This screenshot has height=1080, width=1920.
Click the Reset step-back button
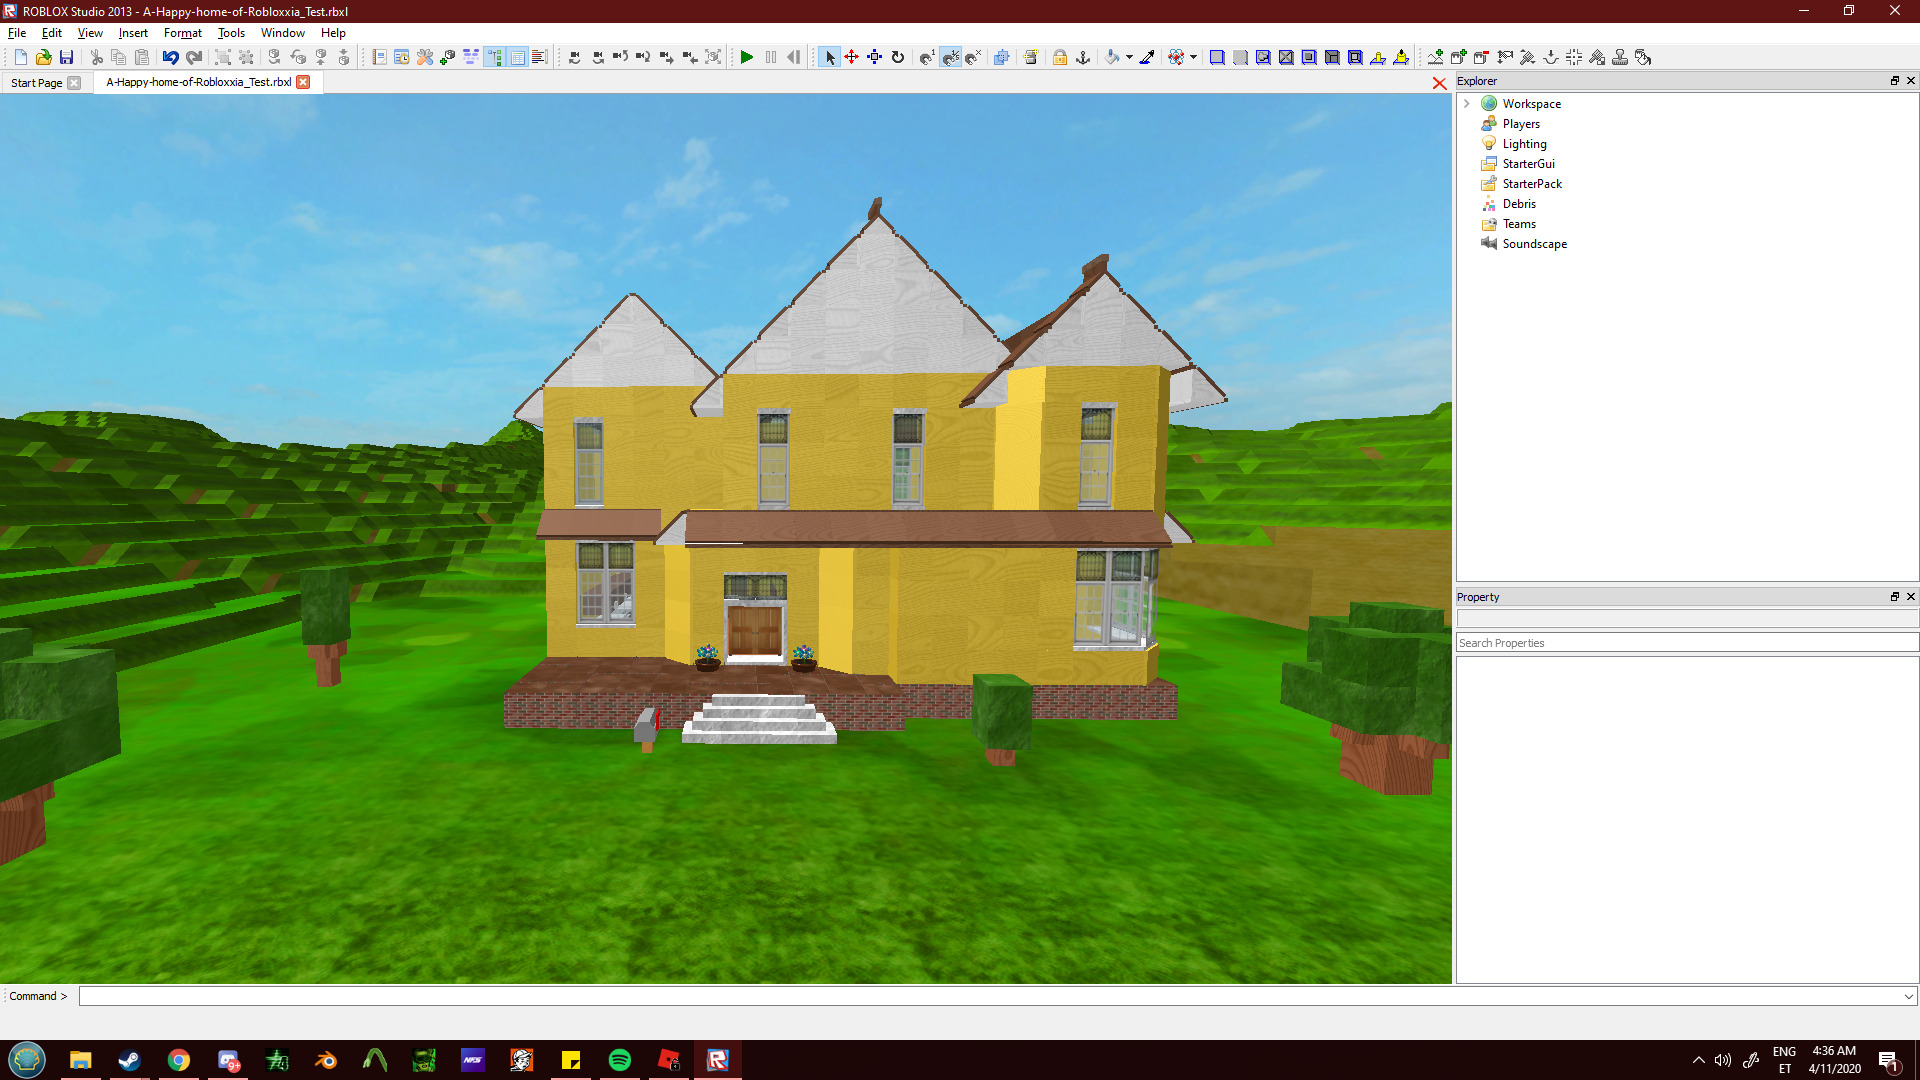pyautogui.click(x=794, y=57)
